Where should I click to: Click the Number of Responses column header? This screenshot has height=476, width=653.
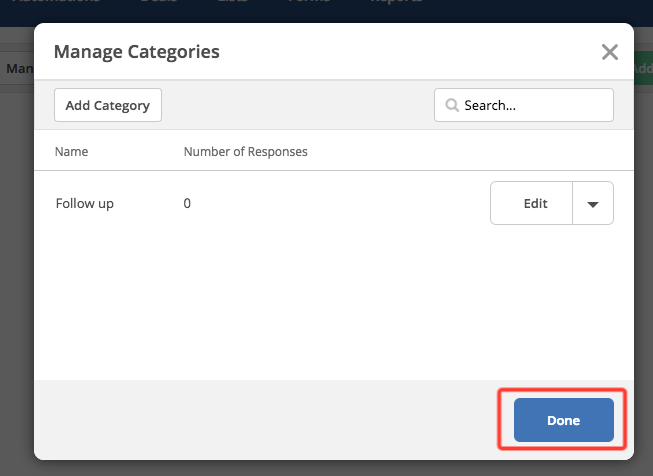[x=245, y=152]
